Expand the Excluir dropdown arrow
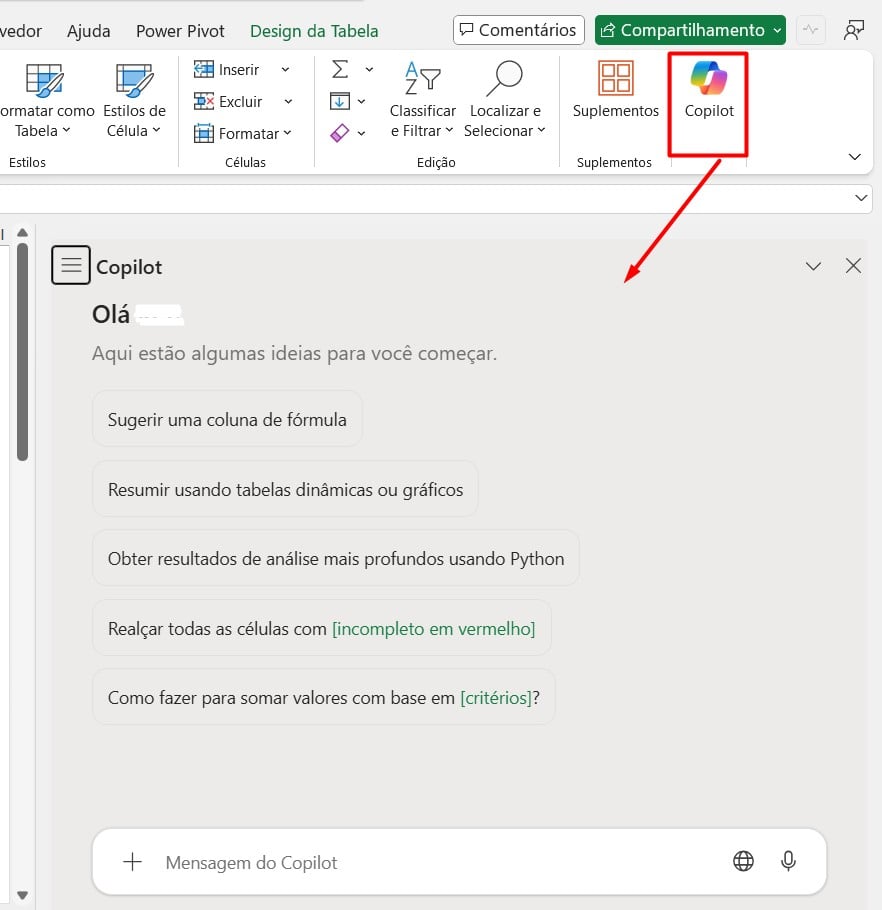 tap(288, 102)
